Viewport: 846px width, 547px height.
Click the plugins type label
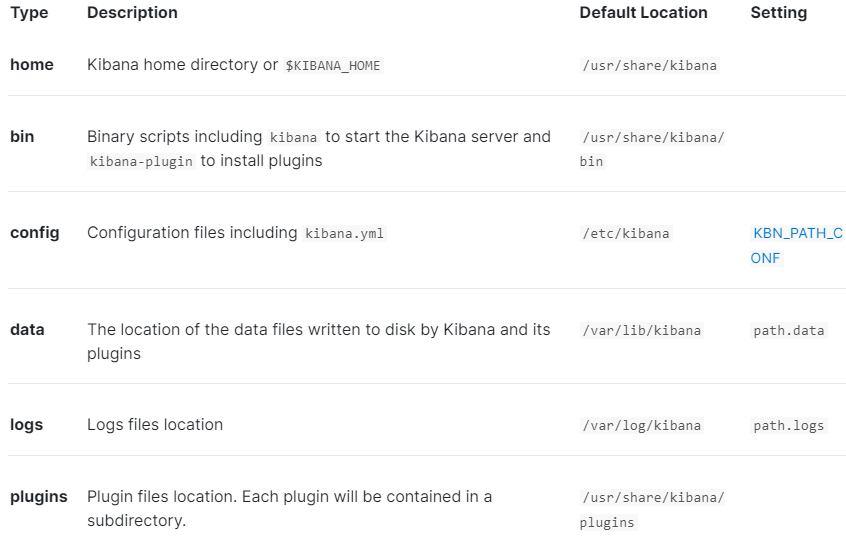click(39, 497)
